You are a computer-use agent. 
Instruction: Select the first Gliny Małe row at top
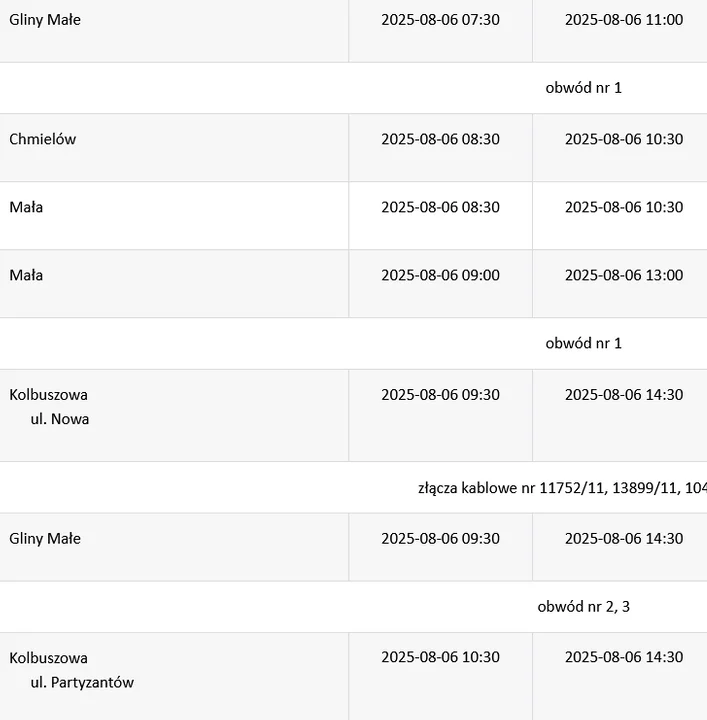354,31
